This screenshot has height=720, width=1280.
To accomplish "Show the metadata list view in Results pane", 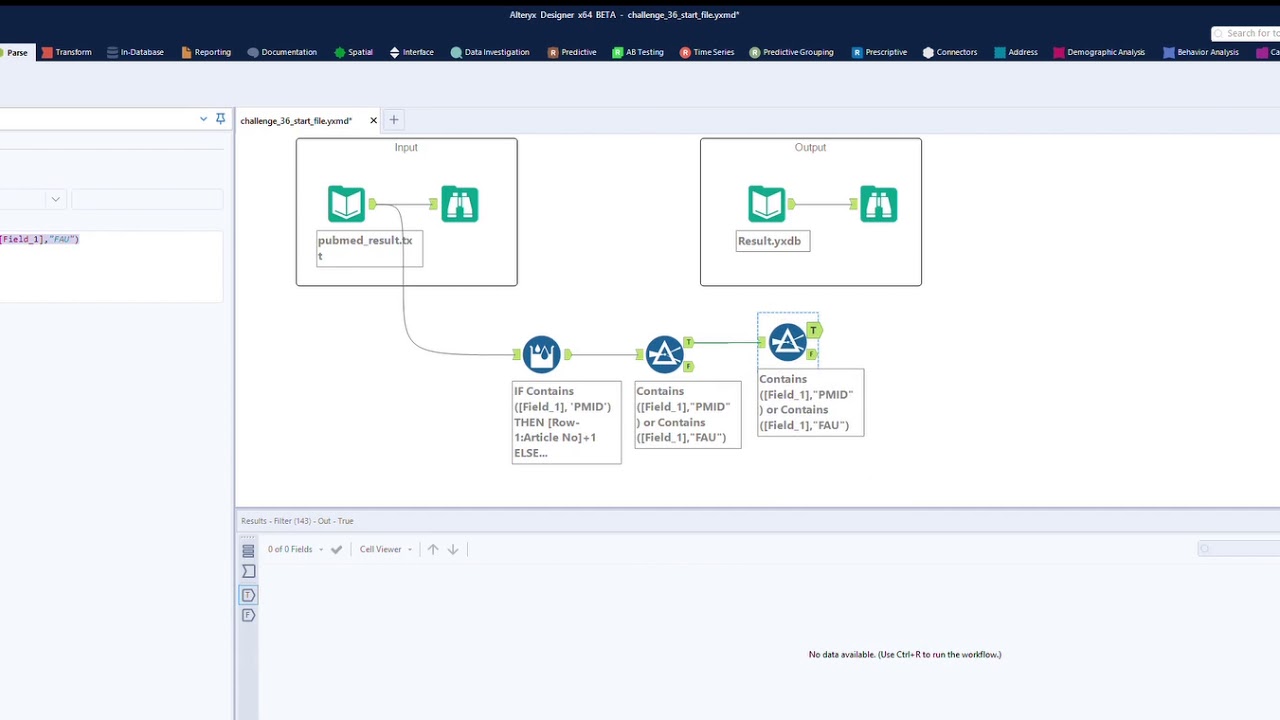I will click(x=248, y=550).
